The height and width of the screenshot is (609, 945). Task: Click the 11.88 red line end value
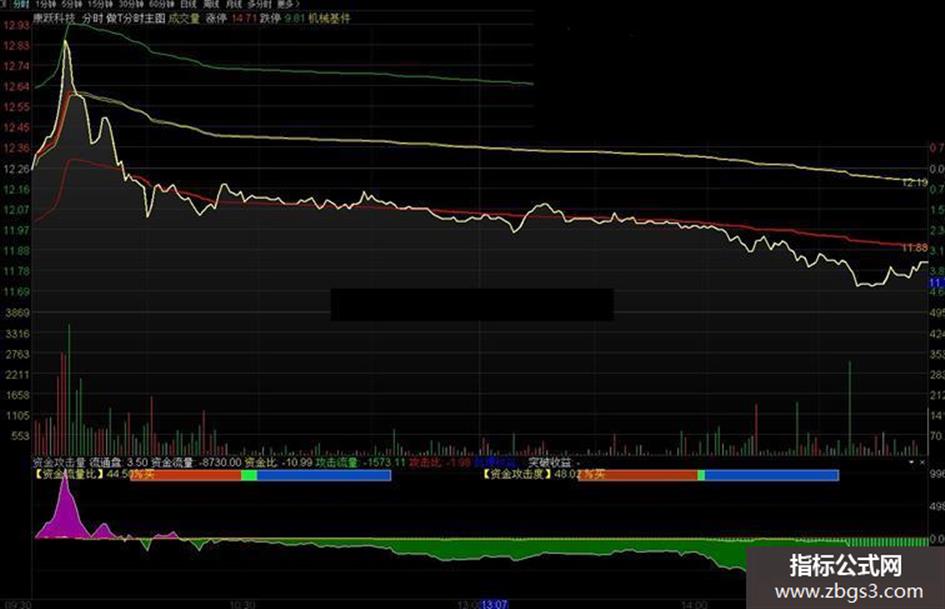pos(915,247)
